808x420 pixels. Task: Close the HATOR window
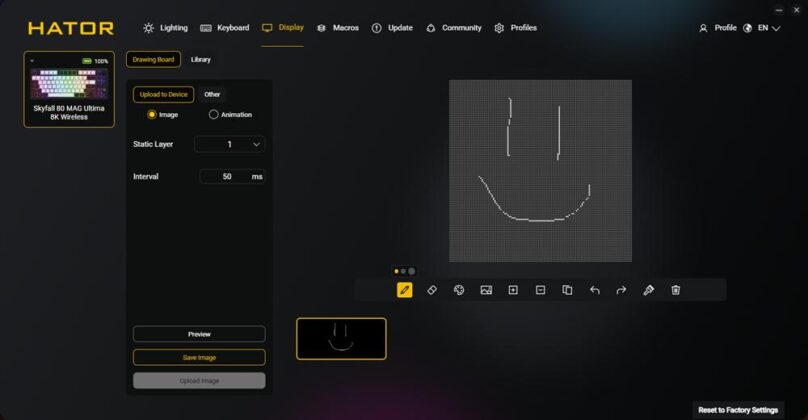click(796, 10)
